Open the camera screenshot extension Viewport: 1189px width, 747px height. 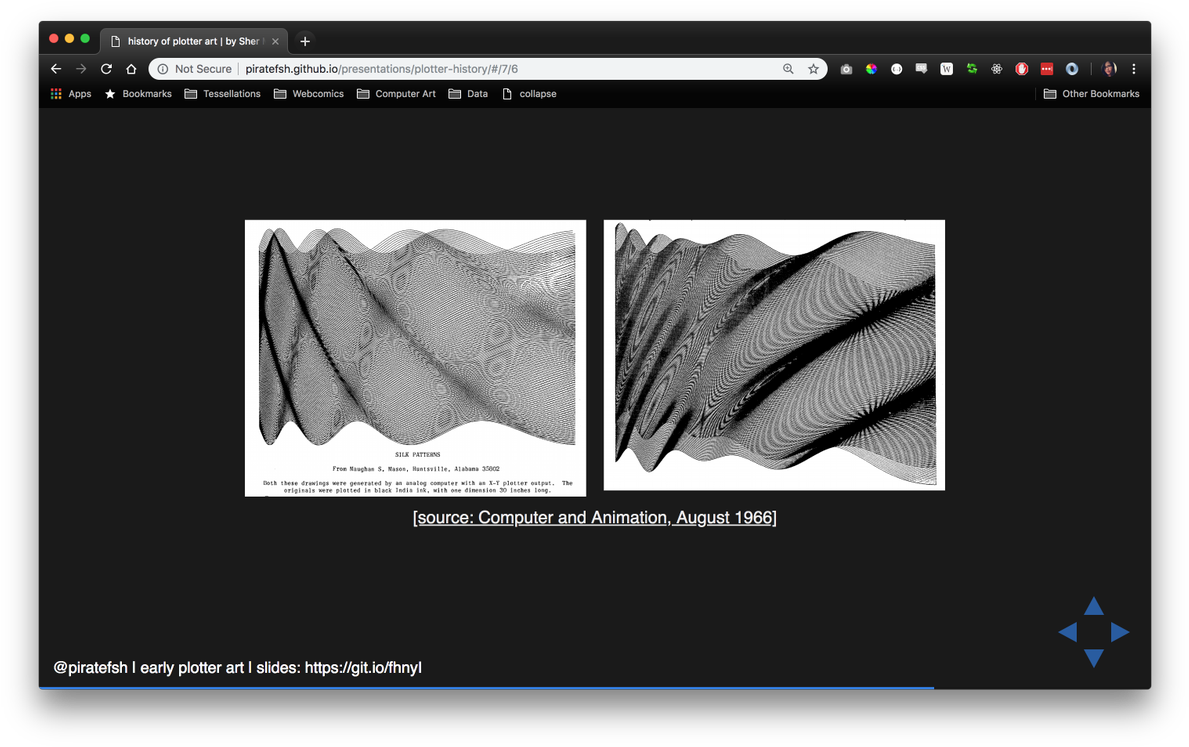(846, 69)
